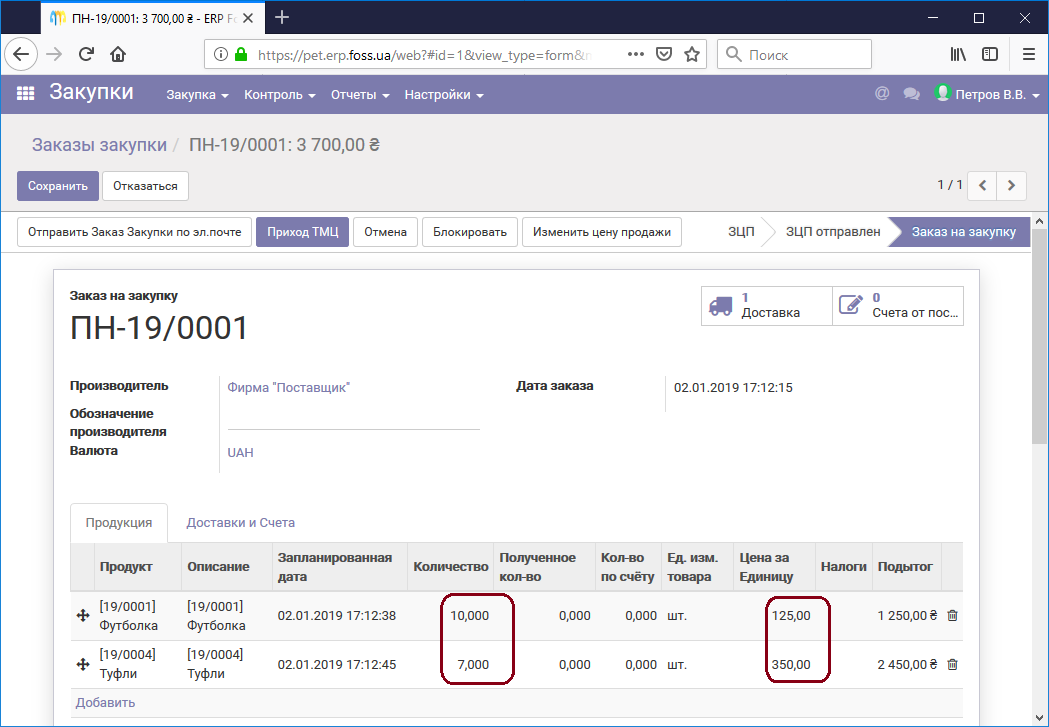Open site information icon in address bar

[221, 54]
